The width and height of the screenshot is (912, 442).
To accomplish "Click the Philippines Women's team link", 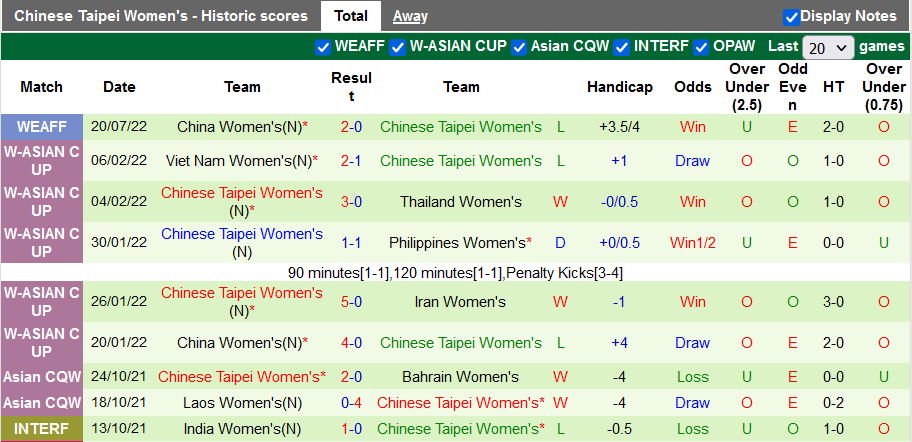I will coord(456,243).
